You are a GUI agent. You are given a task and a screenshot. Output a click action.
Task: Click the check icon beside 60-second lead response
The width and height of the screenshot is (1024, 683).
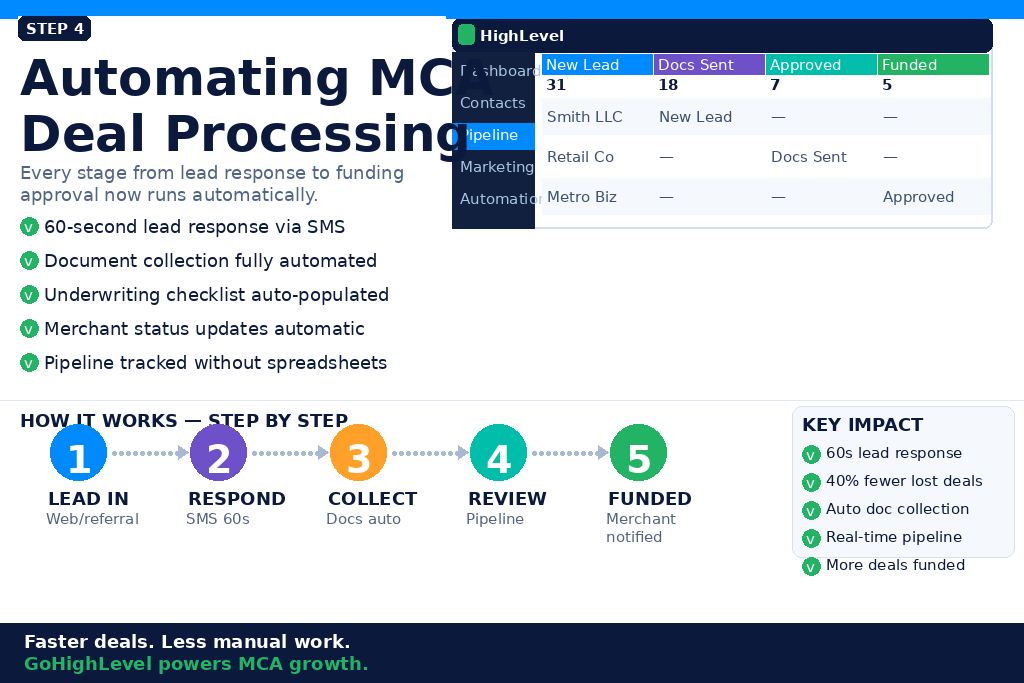tap(29, 227)
